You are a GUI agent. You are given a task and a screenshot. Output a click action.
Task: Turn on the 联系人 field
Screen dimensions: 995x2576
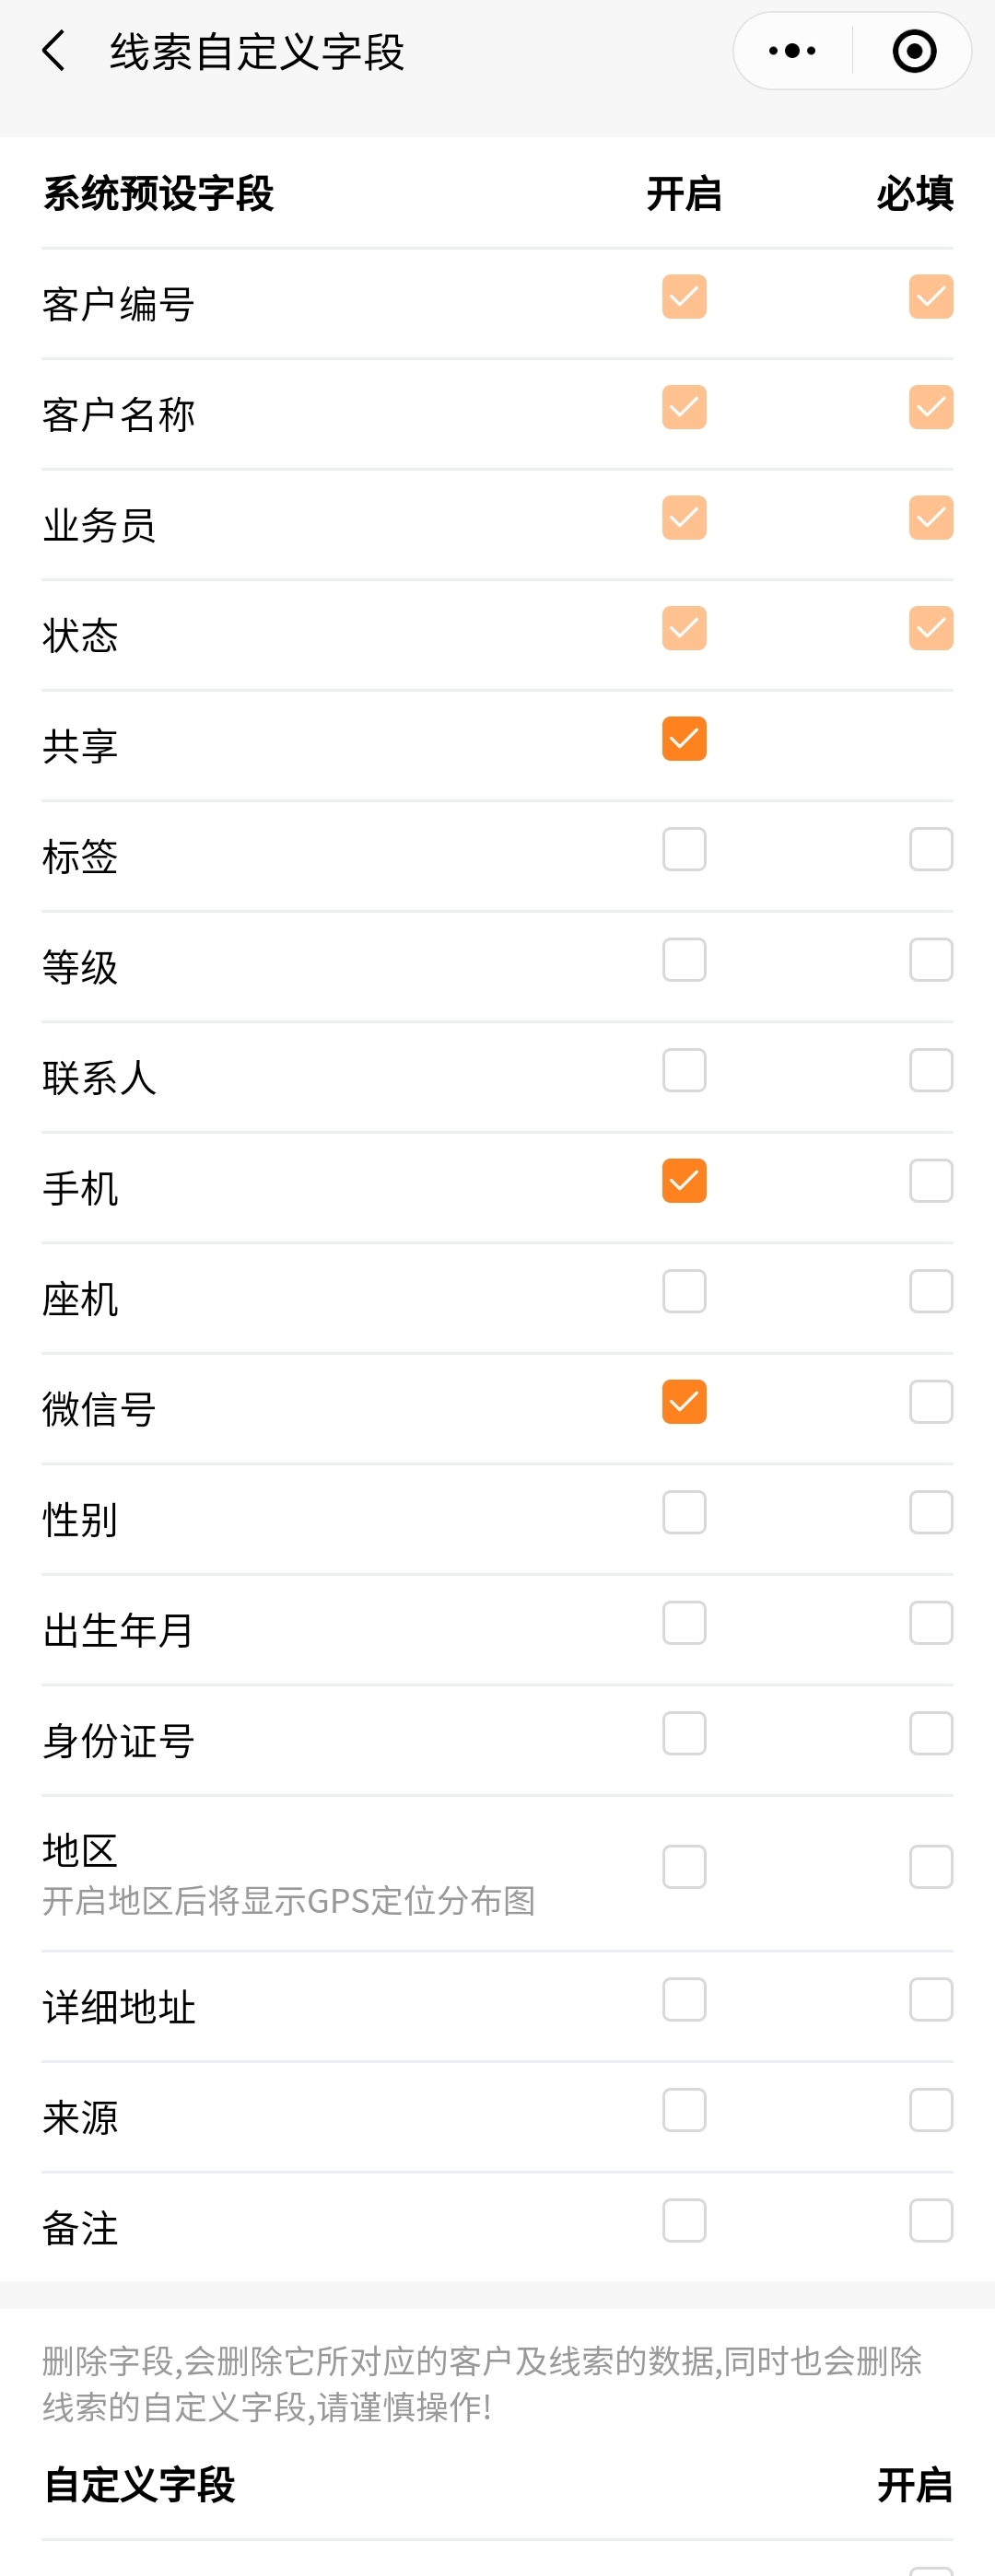click(x=684, y=1070)
